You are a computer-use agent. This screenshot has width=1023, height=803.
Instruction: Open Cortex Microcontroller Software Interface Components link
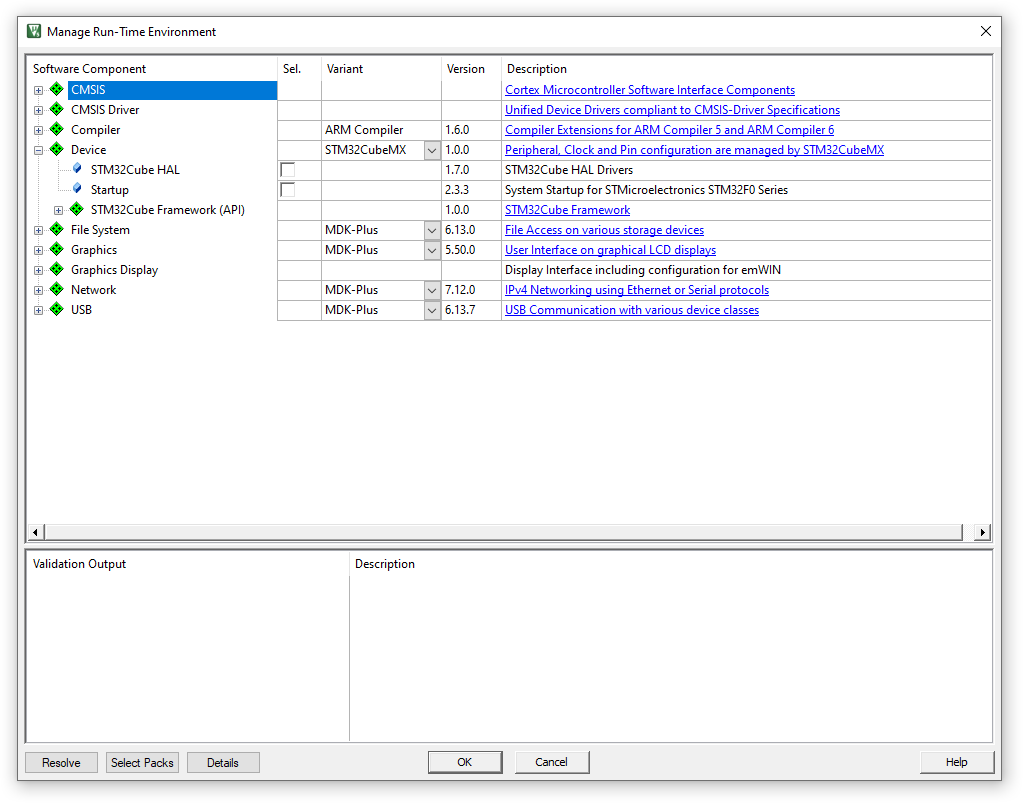point(650,90)
